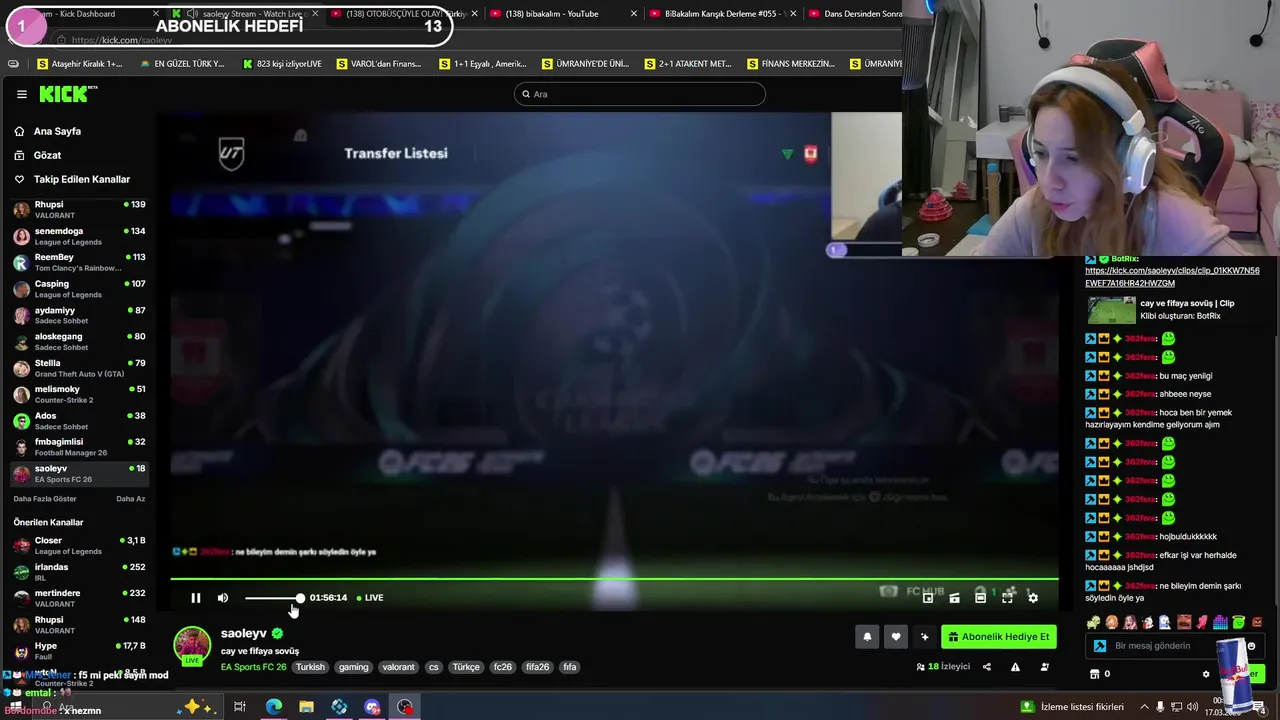This screenshot has height=720, width=1280.
Task: Go to Ana Sayfa
Action: pyautogui.click(x=57, y=131)
